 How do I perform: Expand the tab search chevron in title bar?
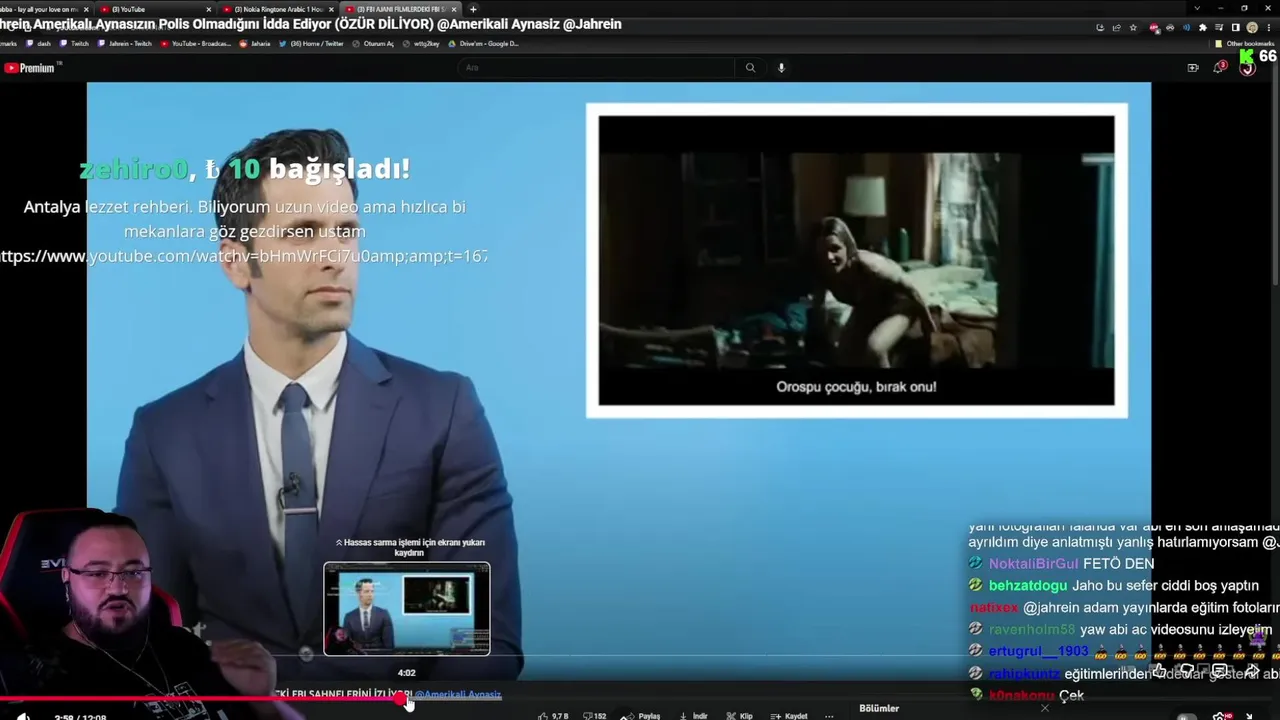pyautogui.click(x=1197, y=8)
